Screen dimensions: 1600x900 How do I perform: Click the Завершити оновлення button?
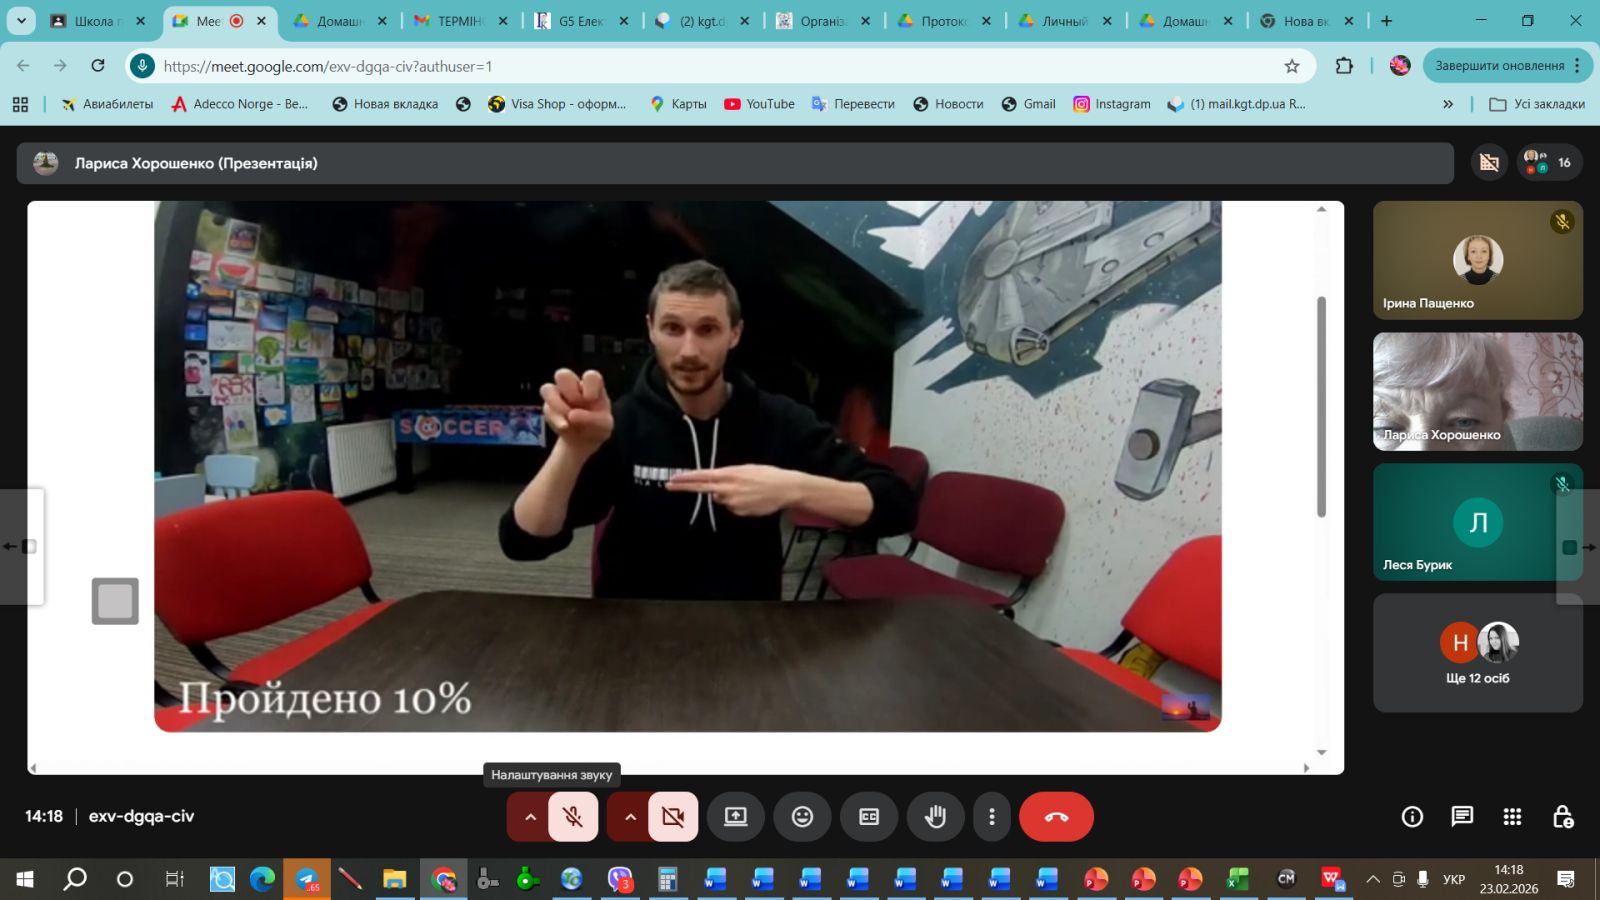click(1499, 66)
